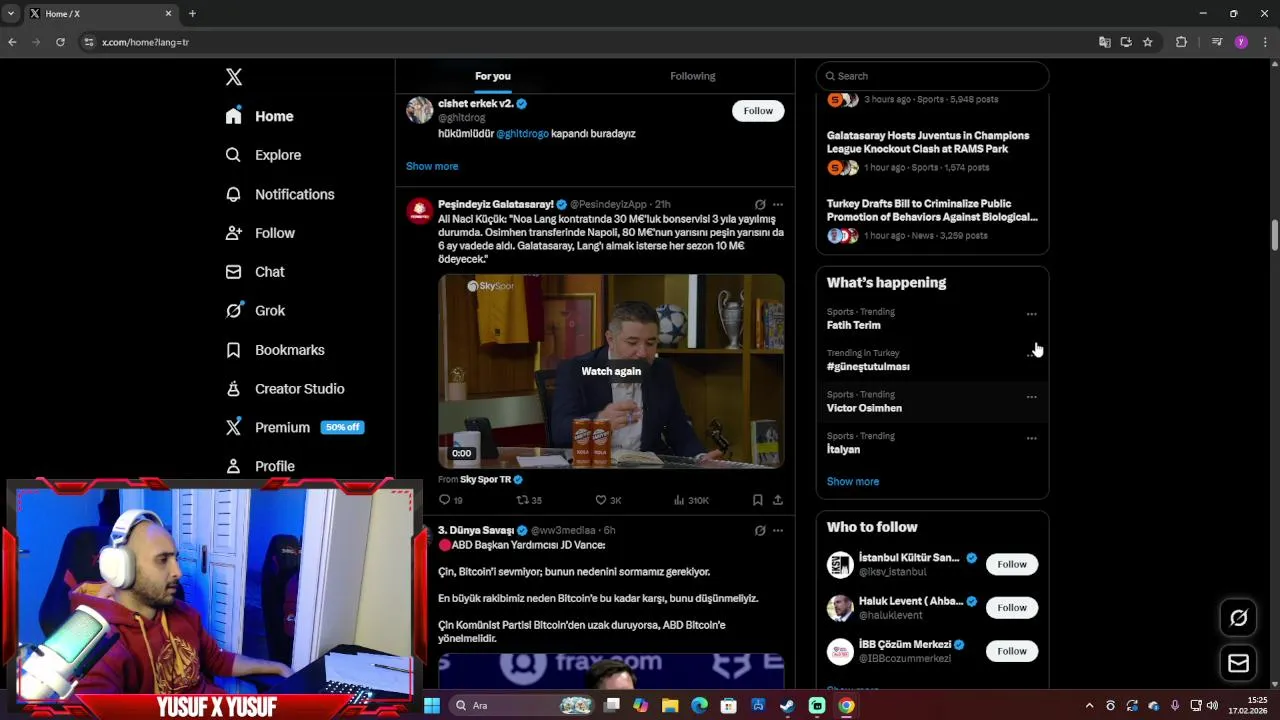
Task: Follow İBB Çözüm Merkezi account
Action: pos(1012,651)
